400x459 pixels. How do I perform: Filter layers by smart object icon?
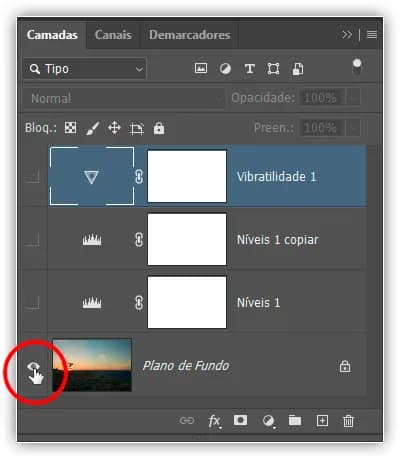(x=298, y=69)
